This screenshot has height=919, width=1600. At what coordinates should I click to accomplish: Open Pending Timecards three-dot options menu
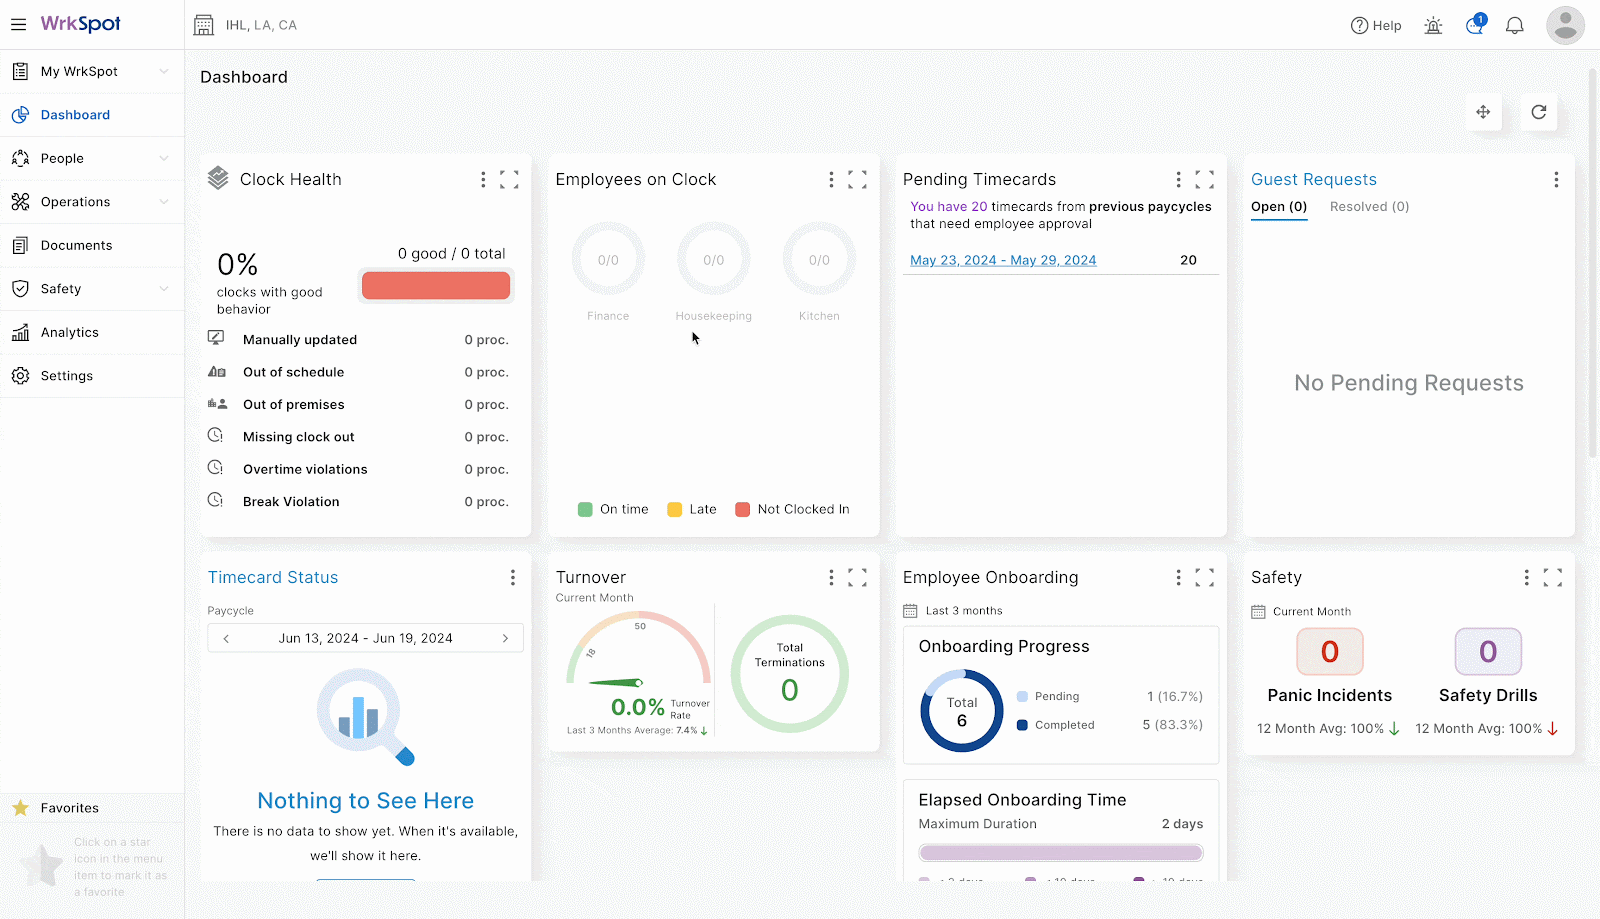click(1178, 180)
